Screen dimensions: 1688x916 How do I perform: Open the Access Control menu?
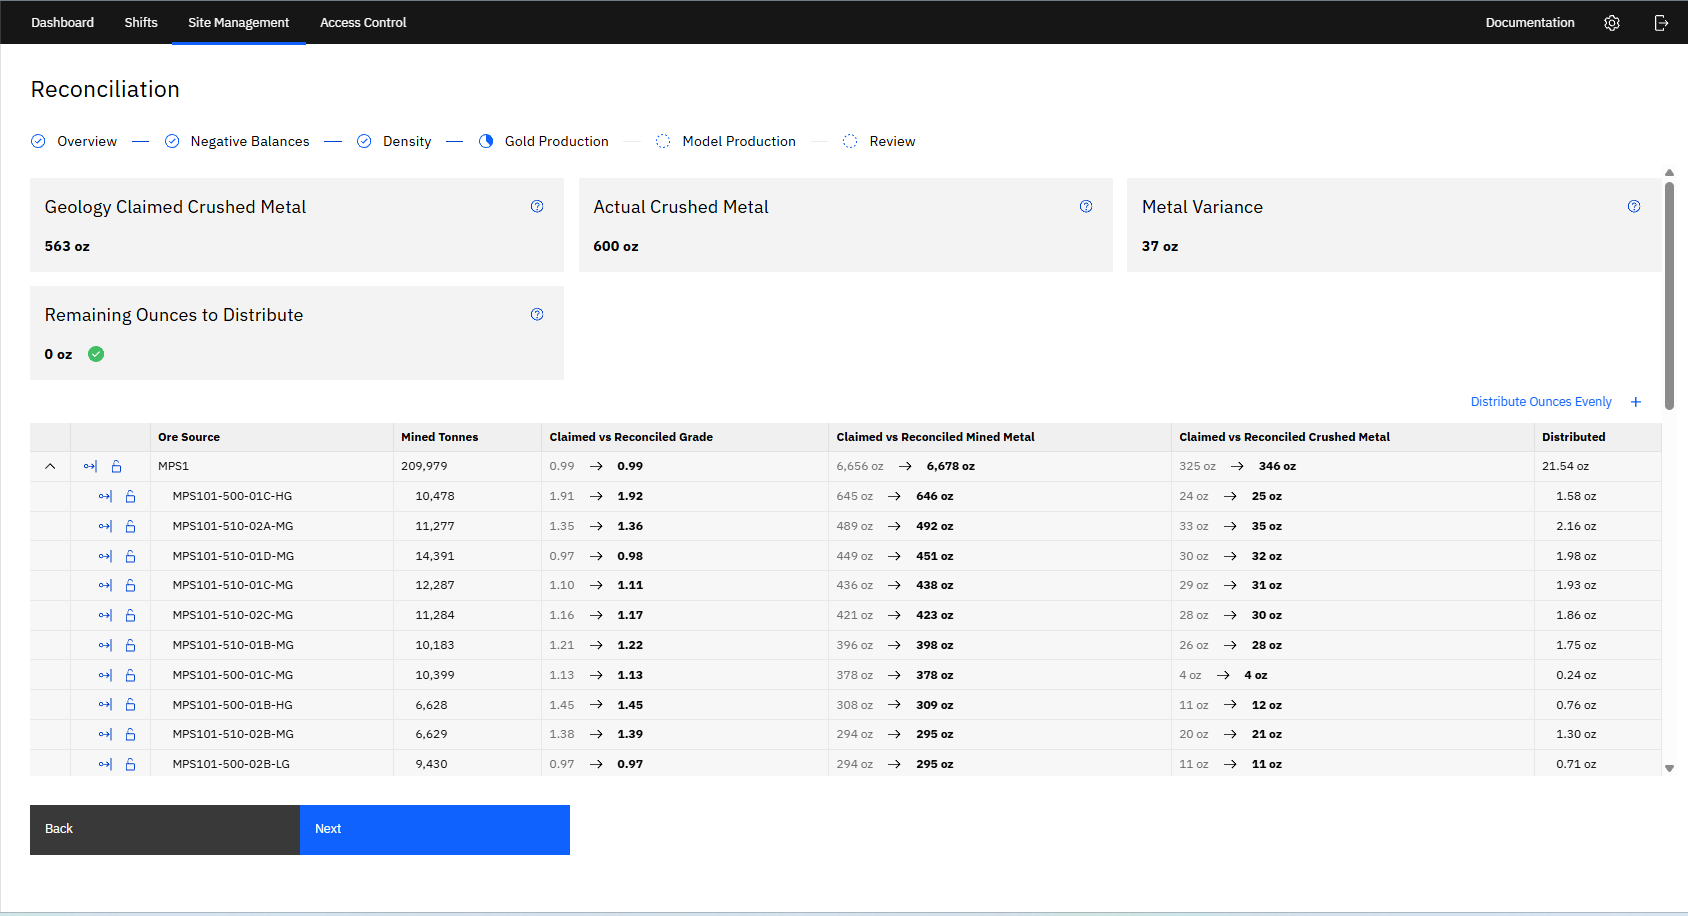point(363,23)
